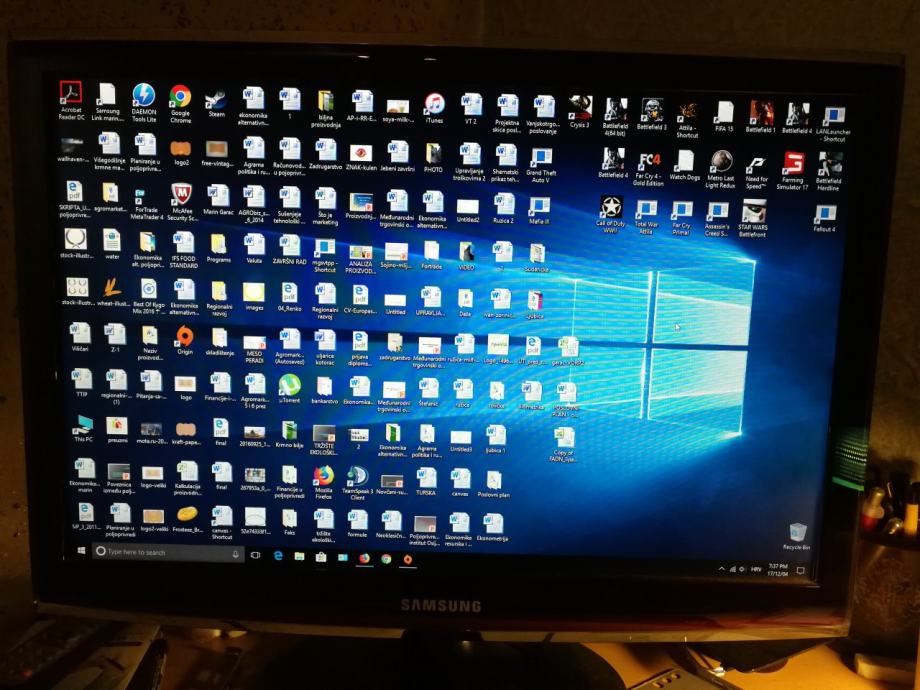
Task: Switch to Firefox on the taskbar
Action: 364,558
